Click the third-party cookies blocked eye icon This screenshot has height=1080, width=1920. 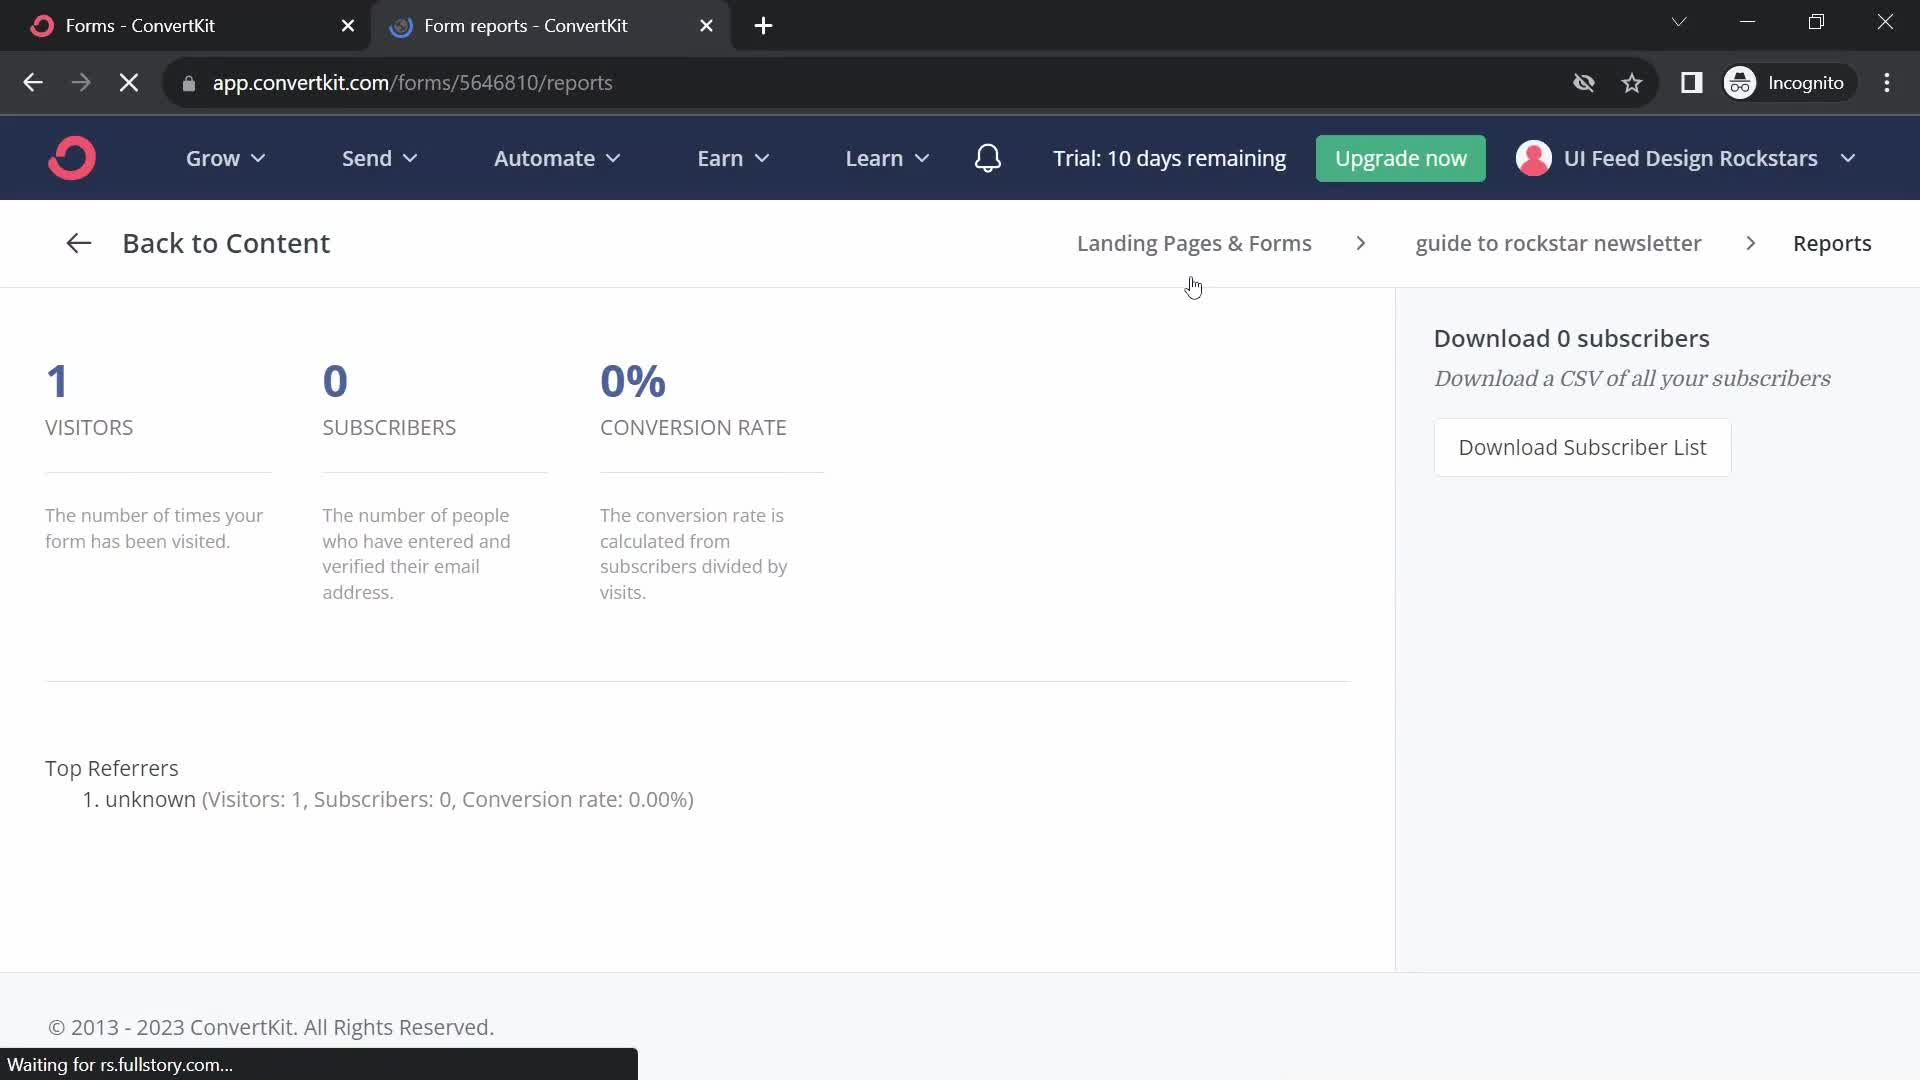(x=1584, y=83)
